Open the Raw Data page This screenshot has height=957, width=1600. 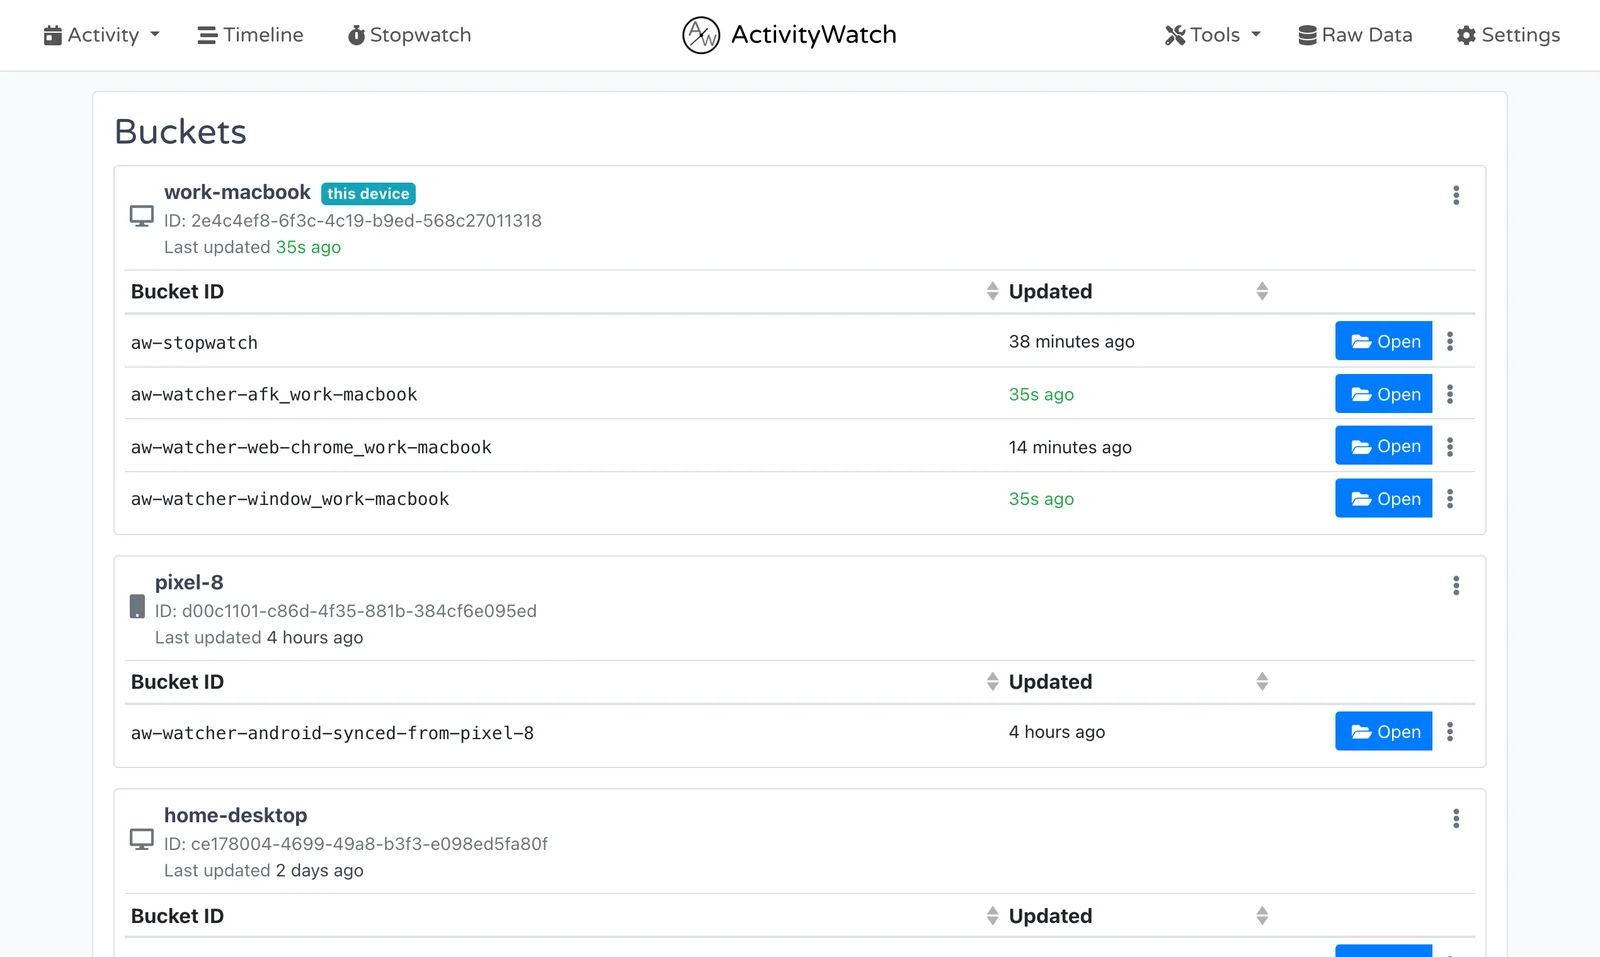(x=1355, y=35)
